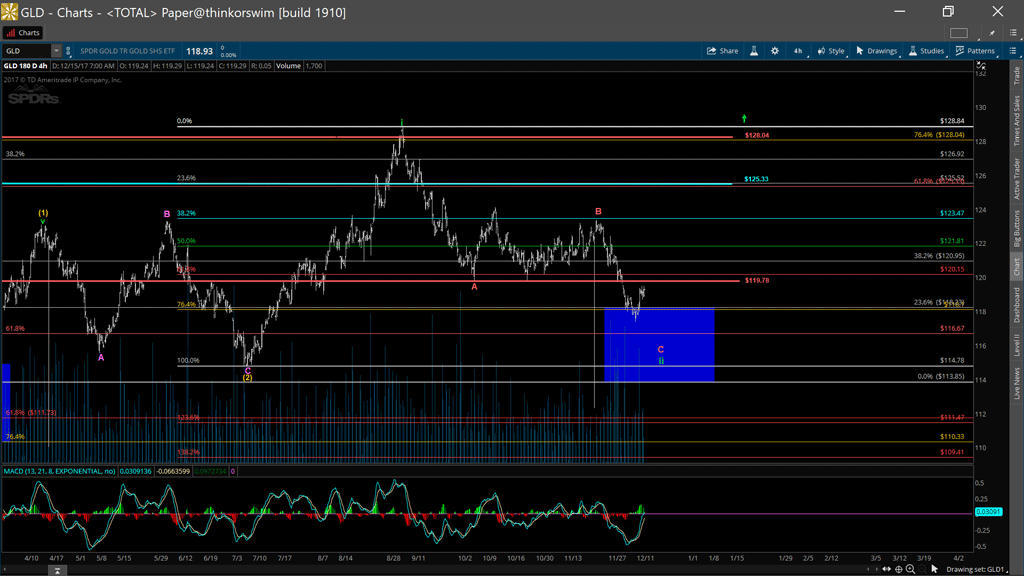
Task: Click the rectangle layout toggle near the pin
Action: [x=959, y=33]
